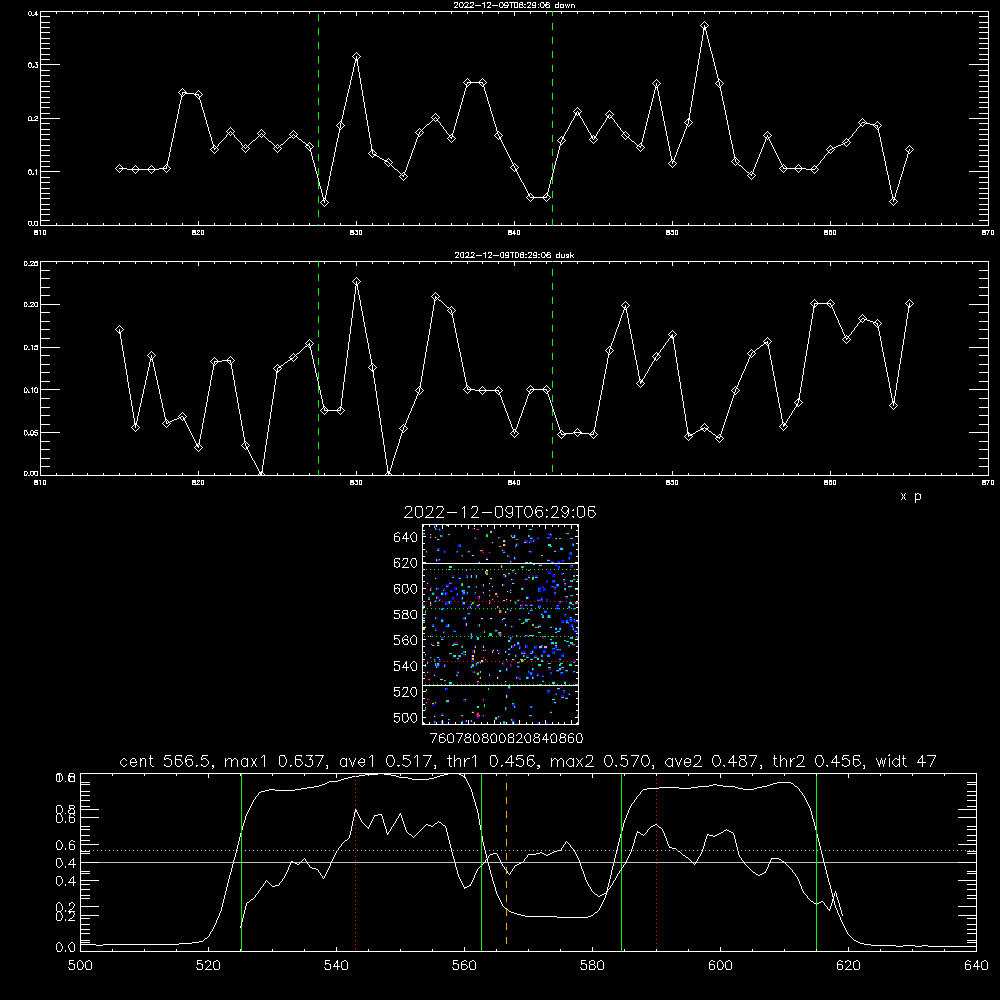Click the red dotted line near 590 in bottom plot
Image resolution: width=1000 pixels, height=1000 pixels.
pyautogui.click(x=656, y=861)
